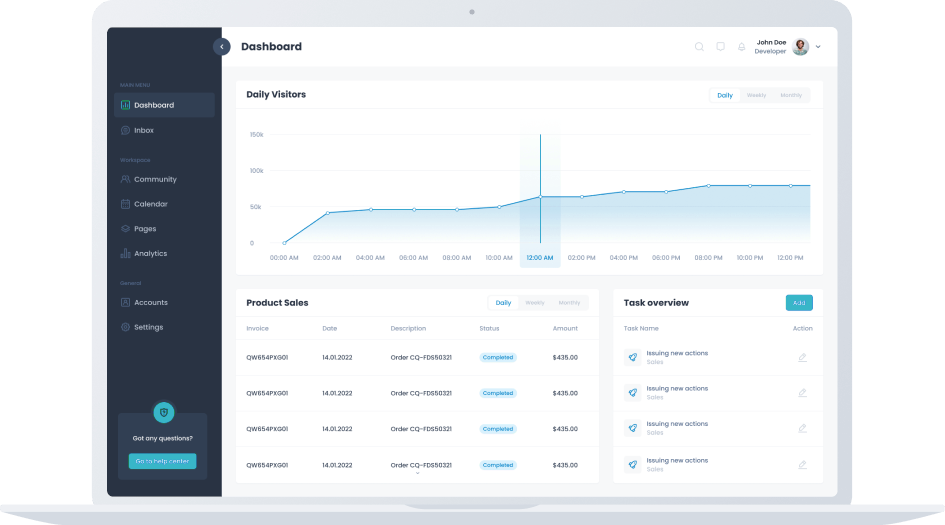The width and height of the screenshot is (945, 525).
Task: Open the messages icon in the header
Action: click(x=720, y=46)
